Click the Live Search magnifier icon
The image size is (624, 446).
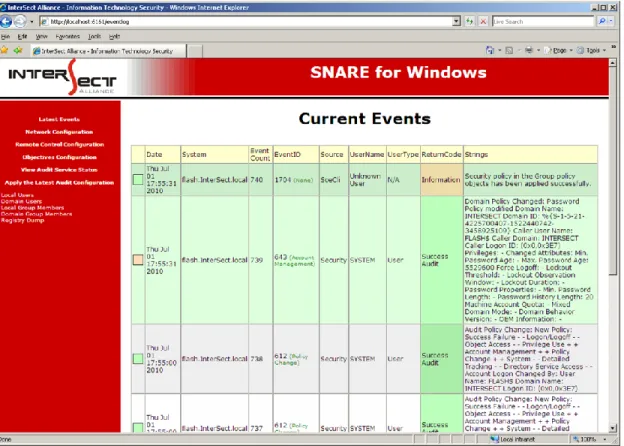[602, 21]
